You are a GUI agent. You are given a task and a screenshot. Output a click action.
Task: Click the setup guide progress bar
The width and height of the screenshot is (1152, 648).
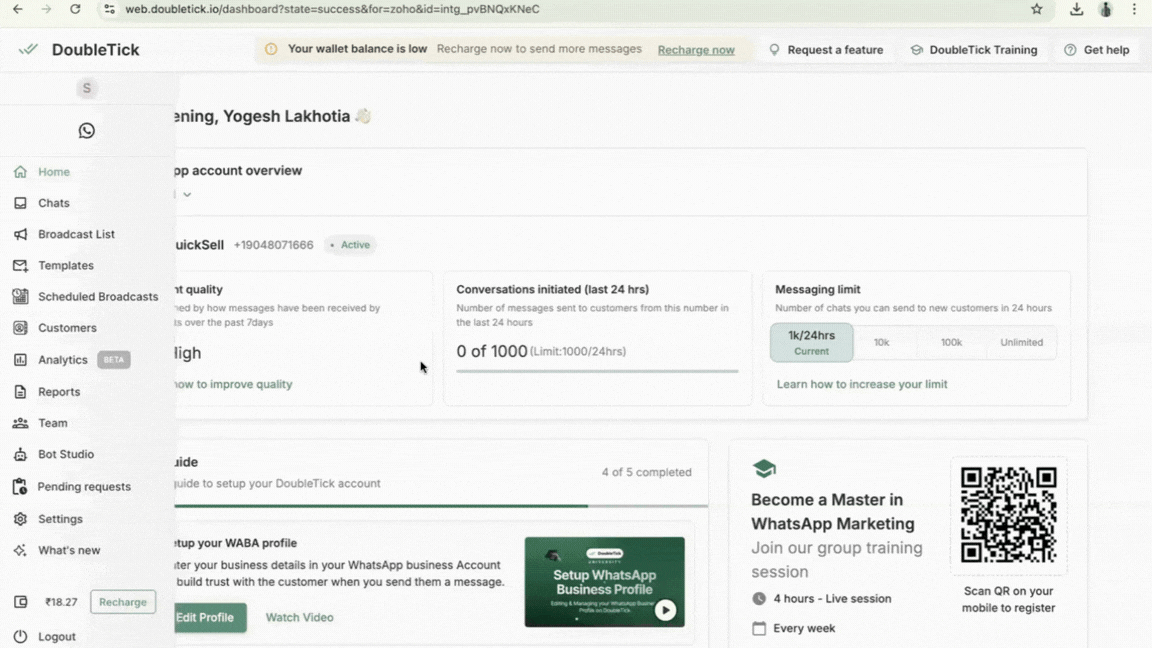pyautogui.click(x=440, y=506)
